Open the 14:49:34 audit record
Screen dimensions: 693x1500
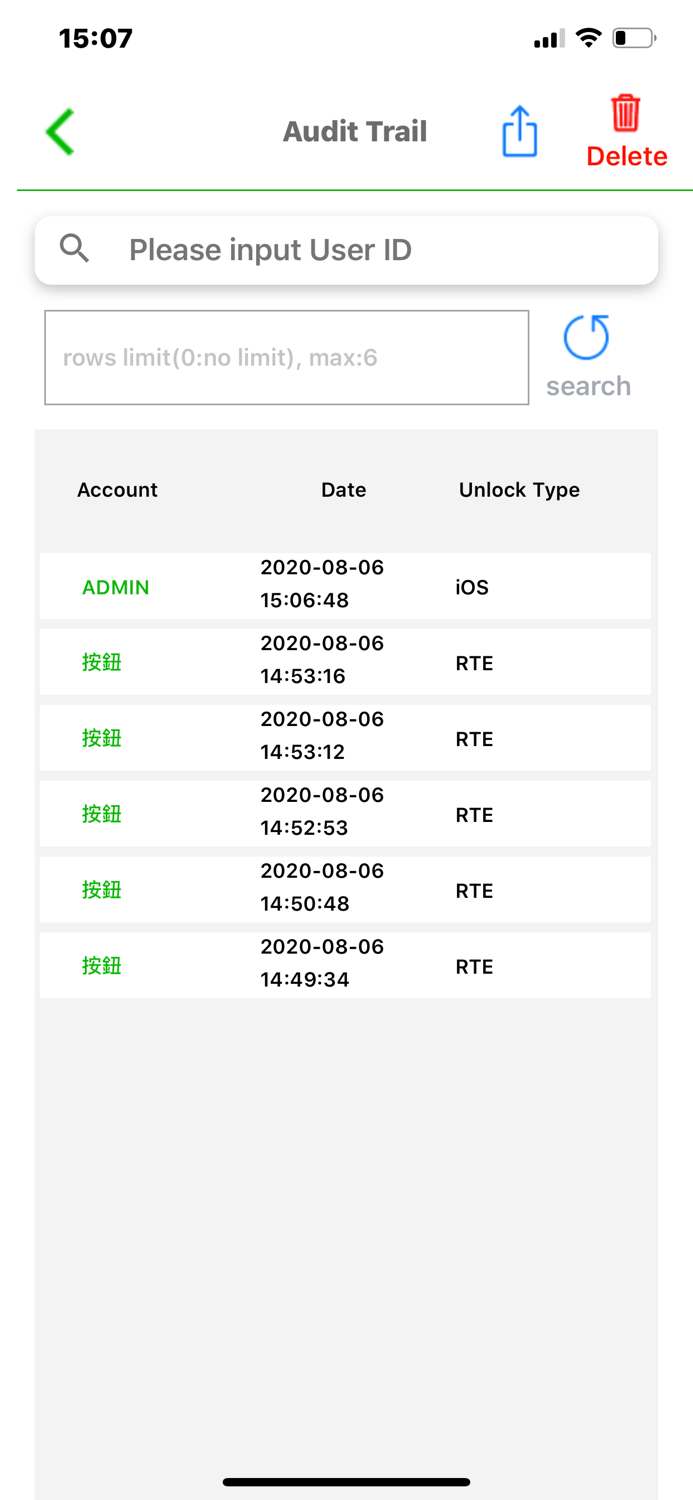(345, 966)
